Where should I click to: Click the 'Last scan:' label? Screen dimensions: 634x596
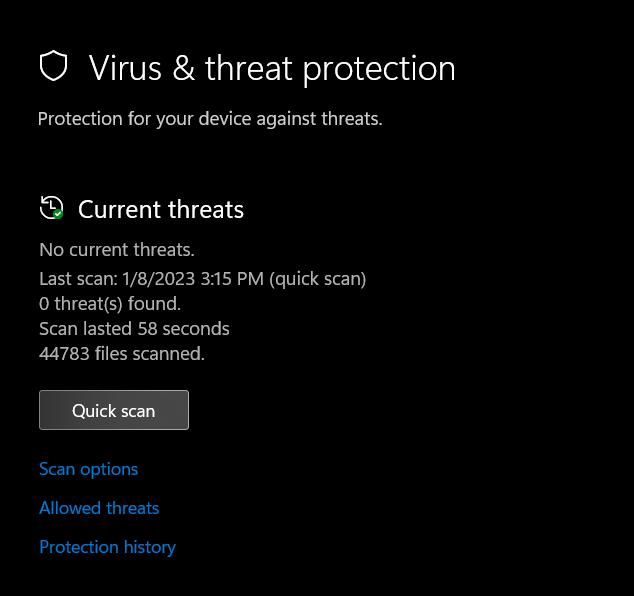[x=78, y=279]
